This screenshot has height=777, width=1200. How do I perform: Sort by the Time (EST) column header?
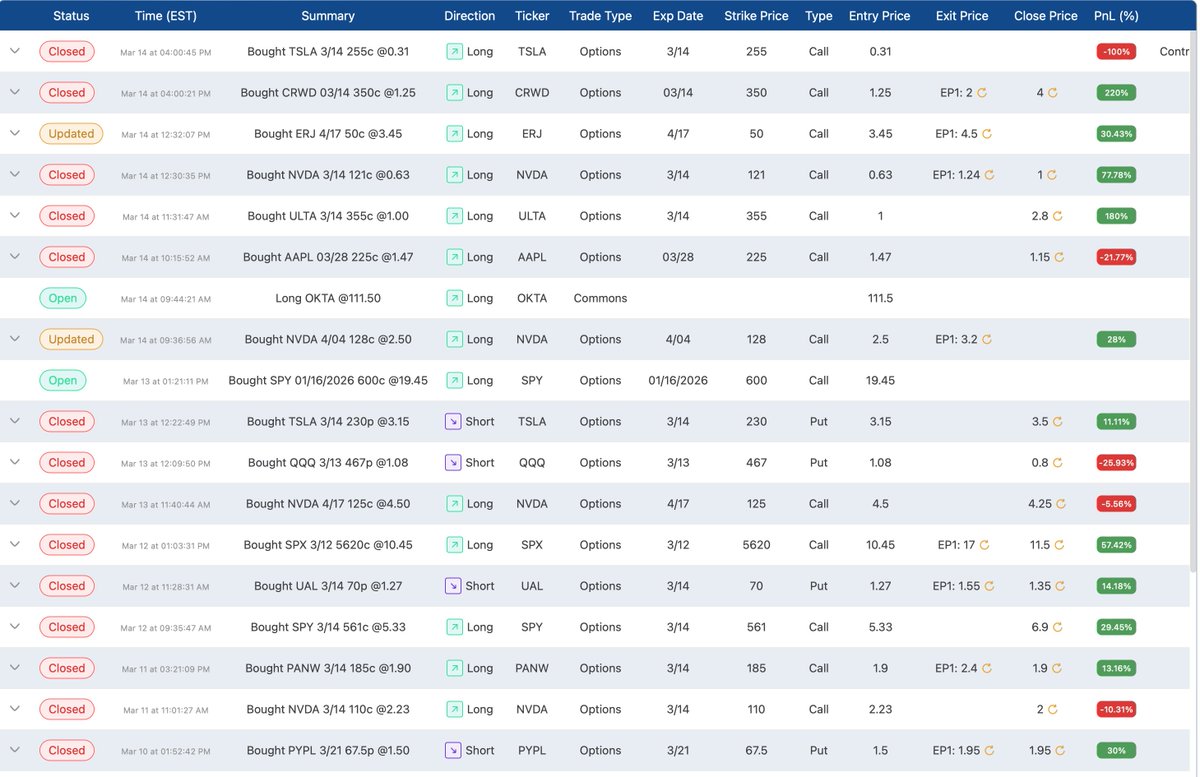[167, 16]
